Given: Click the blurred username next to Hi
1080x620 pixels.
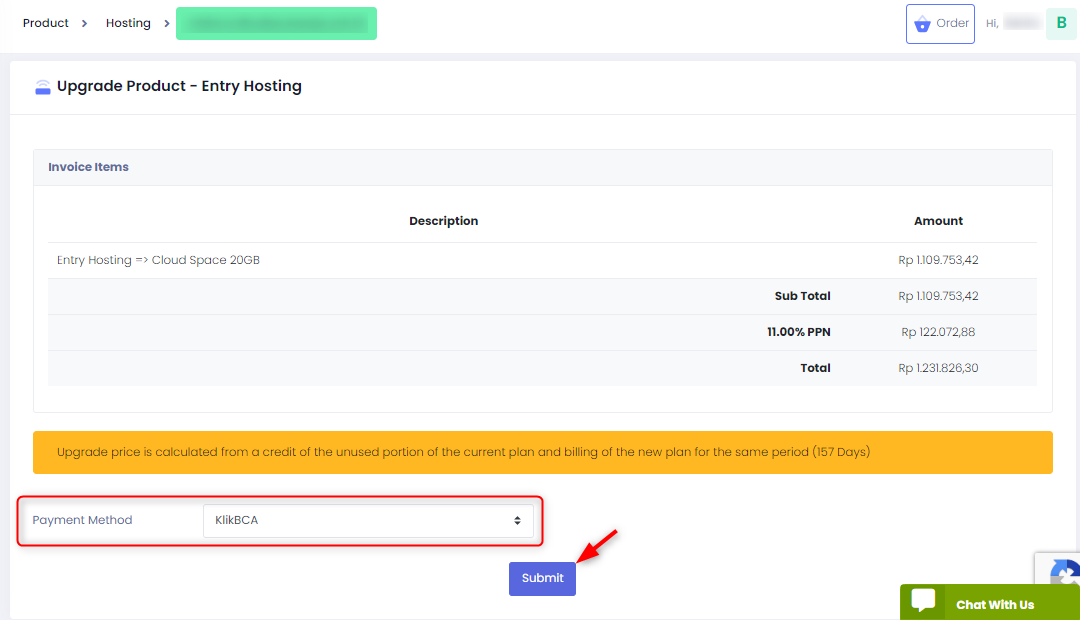Looking at the screenshot, I should click(x=1021, y=23).
